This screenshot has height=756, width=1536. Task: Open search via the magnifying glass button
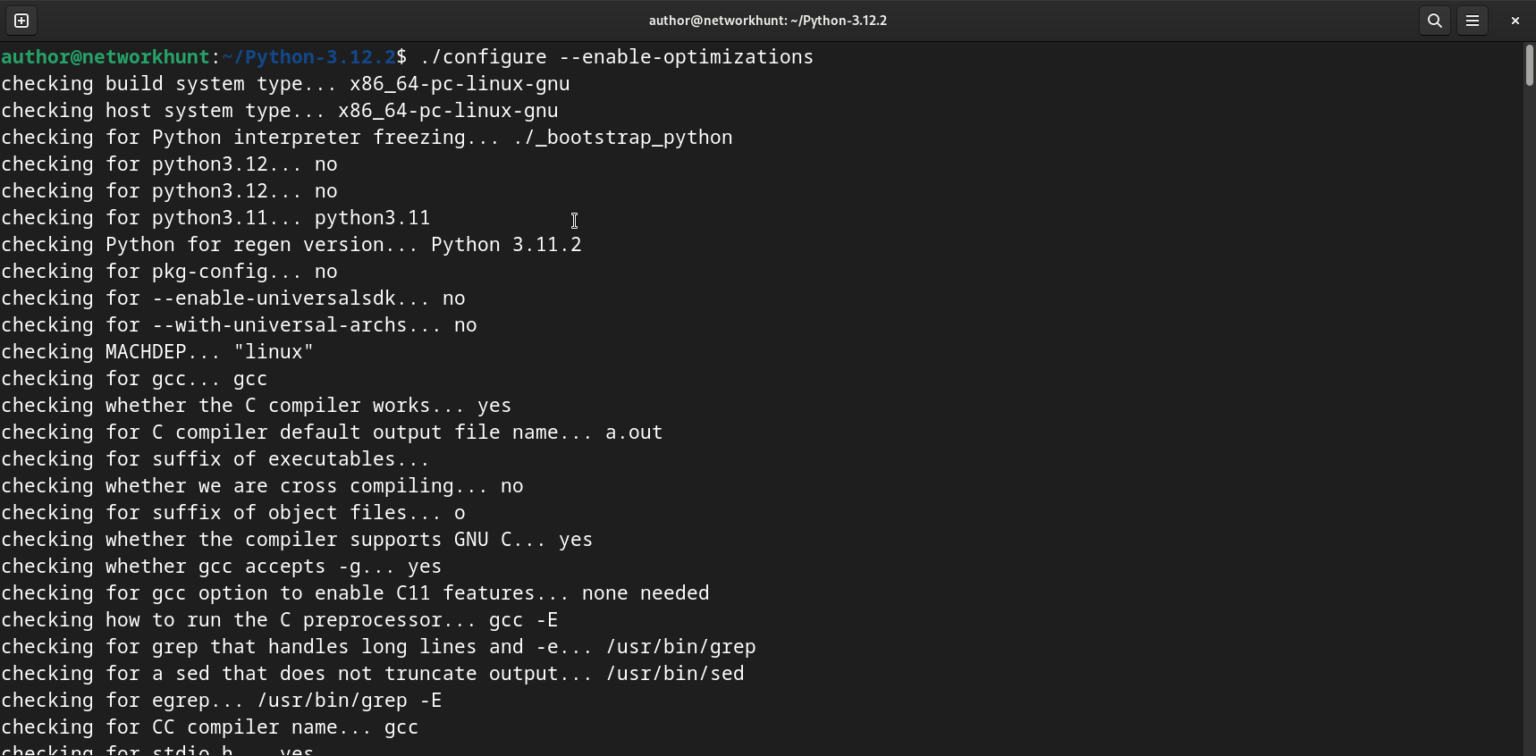[x=1434, y=20]
